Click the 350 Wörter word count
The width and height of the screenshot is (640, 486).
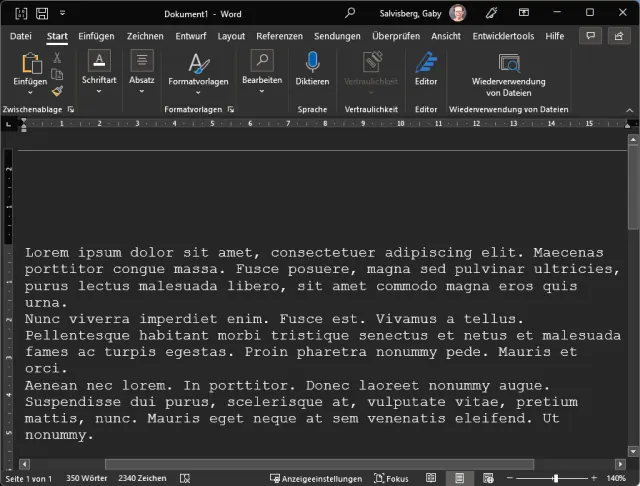[x=87, y=479]
